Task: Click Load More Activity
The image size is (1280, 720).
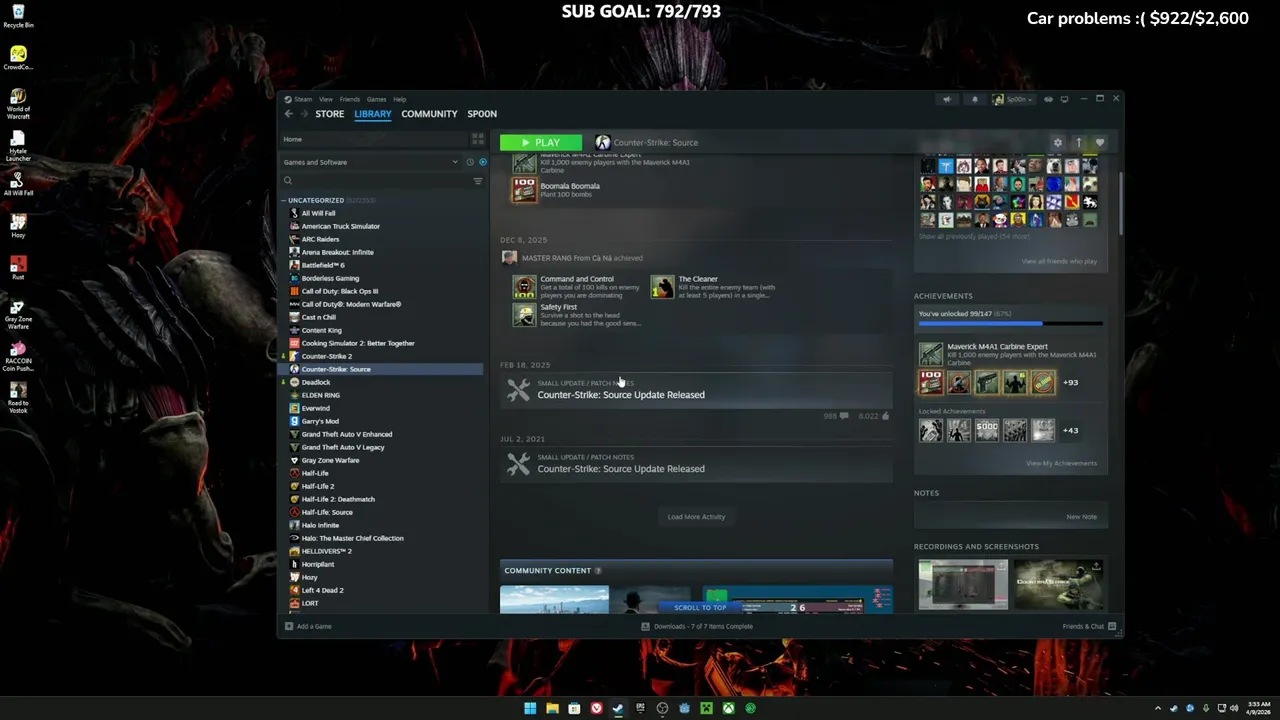Action: [x=696, y=517]
